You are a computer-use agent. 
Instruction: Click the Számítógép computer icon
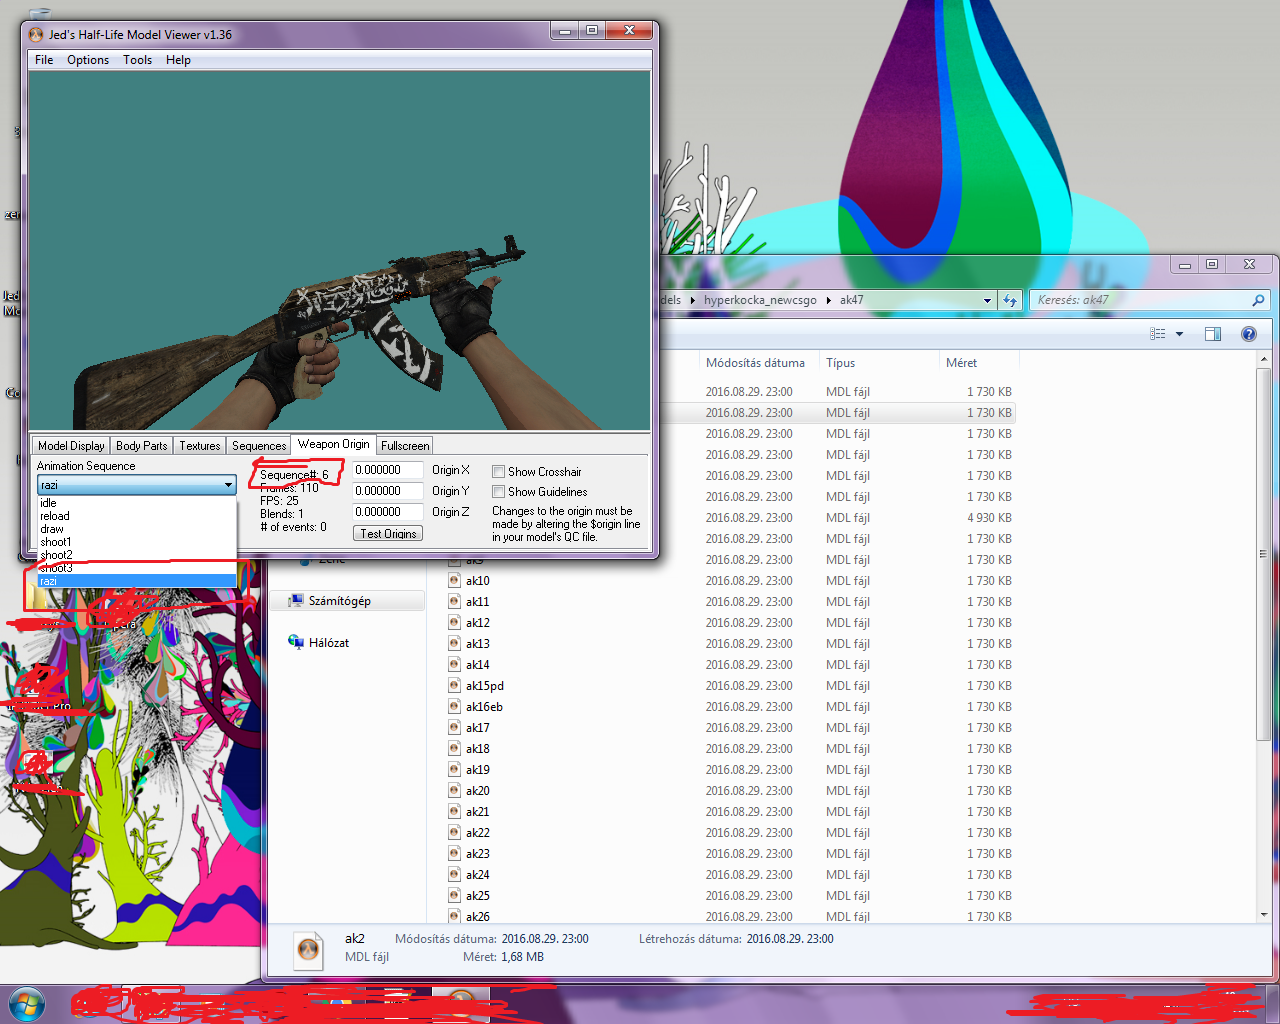coord(296,601)
